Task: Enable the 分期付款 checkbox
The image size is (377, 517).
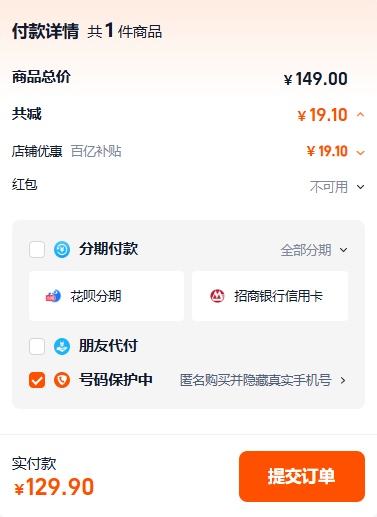Action: pyautogui.click(x=37, y=250)
